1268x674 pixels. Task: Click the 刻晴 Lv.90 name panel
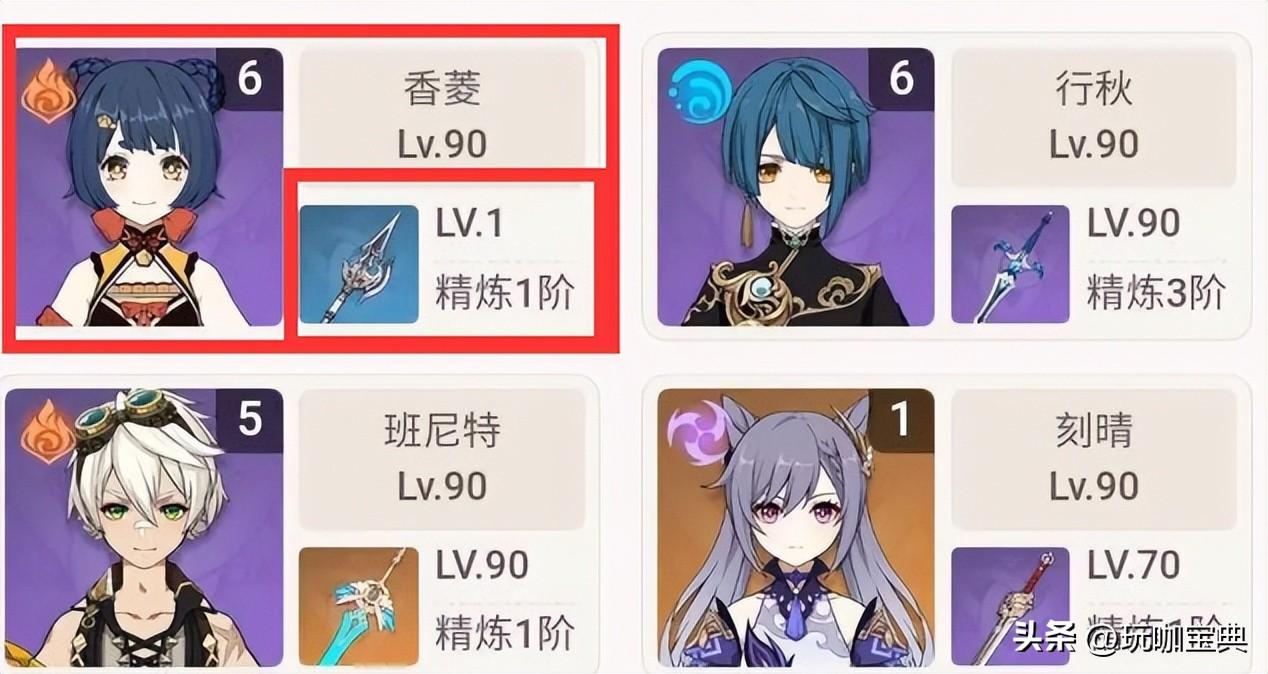[1094, 459]
